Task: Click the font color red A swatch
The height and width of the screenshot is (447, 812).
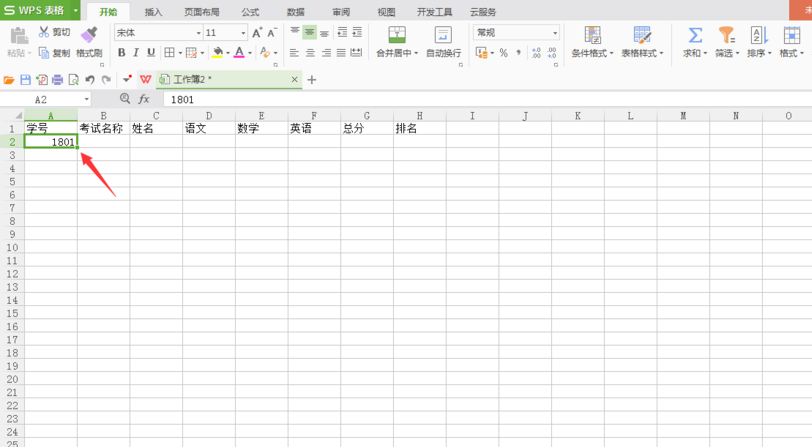Action: point(238,53)
